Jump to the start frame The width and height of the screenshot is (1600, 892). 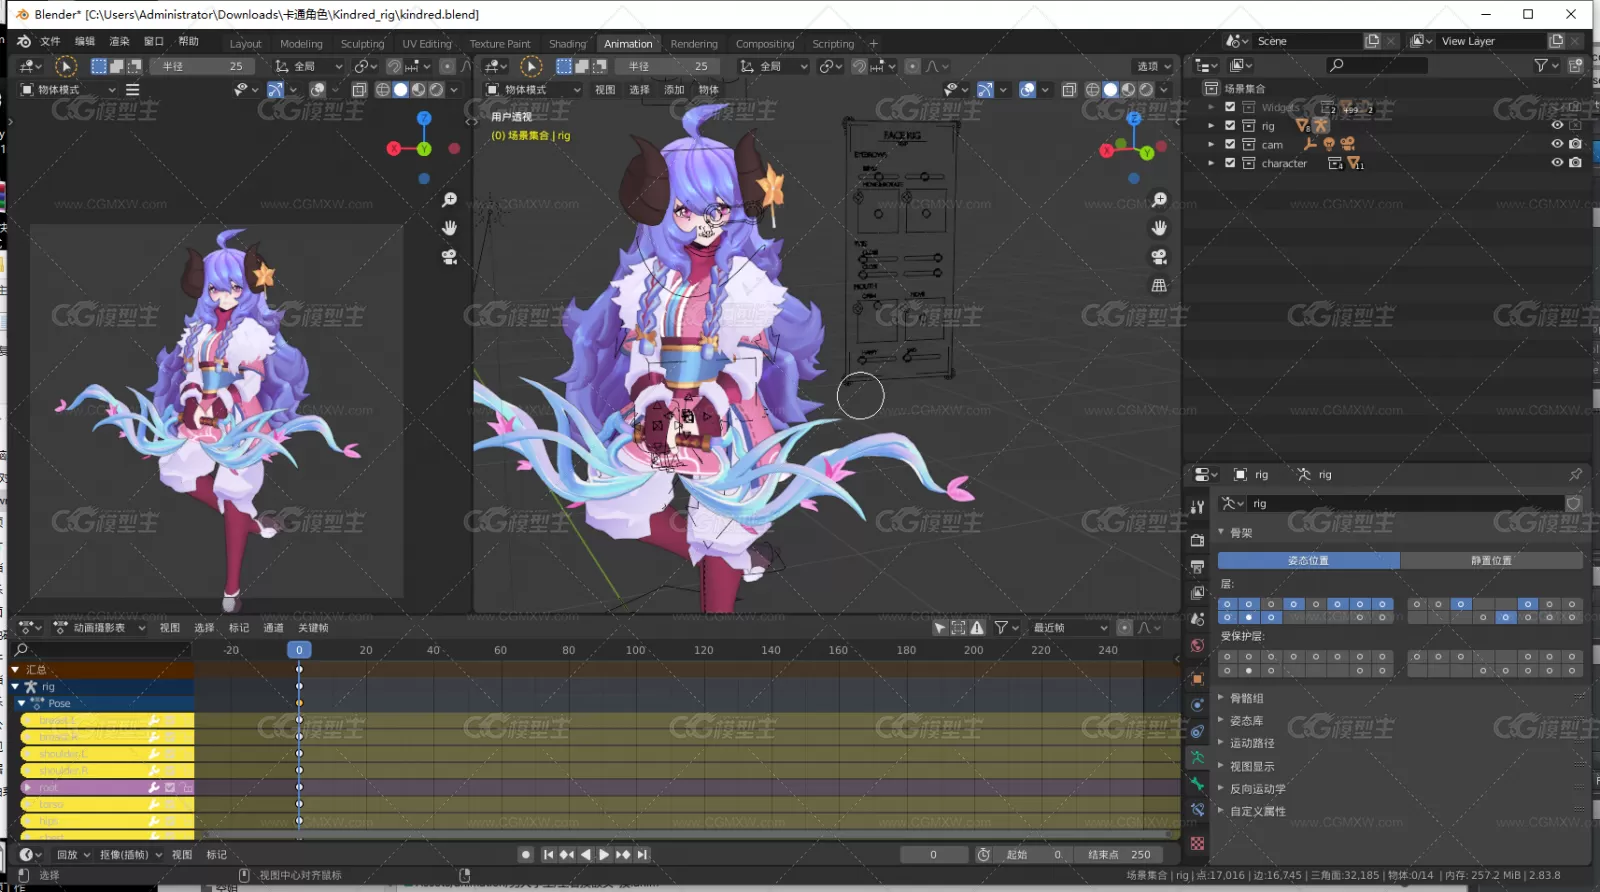click(x=548, y=855)
